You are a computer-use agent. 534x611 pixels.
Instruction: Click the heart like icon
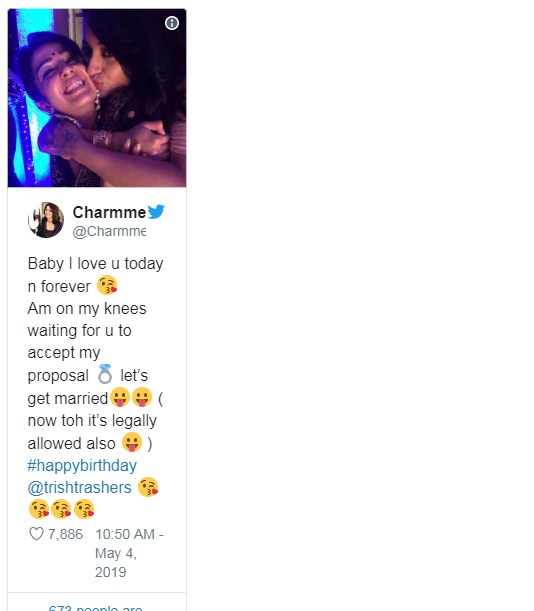click(x=36, y=534)
